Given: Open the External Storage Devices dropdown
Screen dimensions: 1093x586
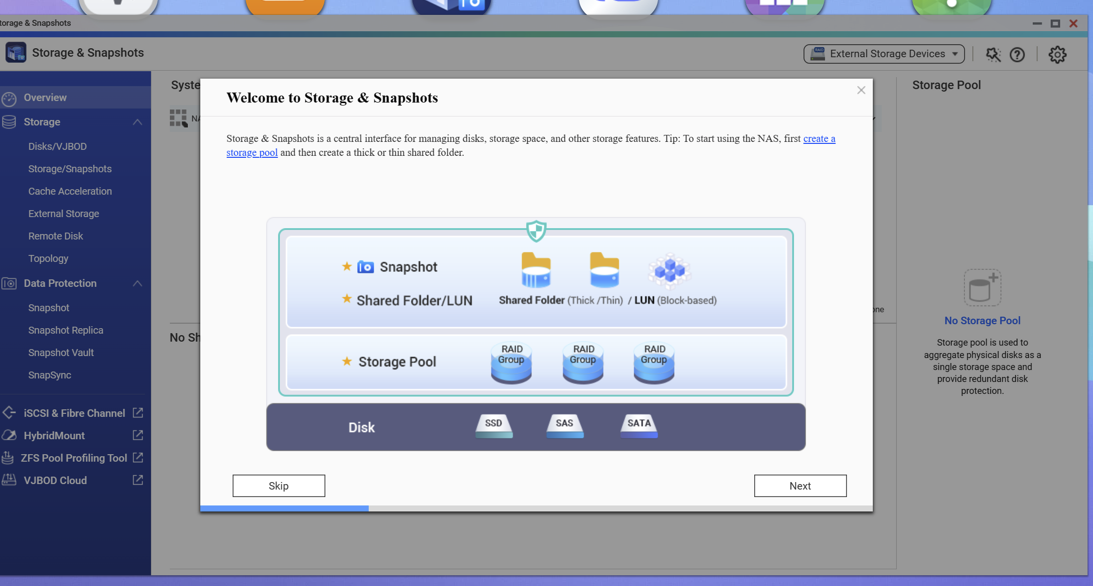Looking at the screenshot, I should coord(884,54).
